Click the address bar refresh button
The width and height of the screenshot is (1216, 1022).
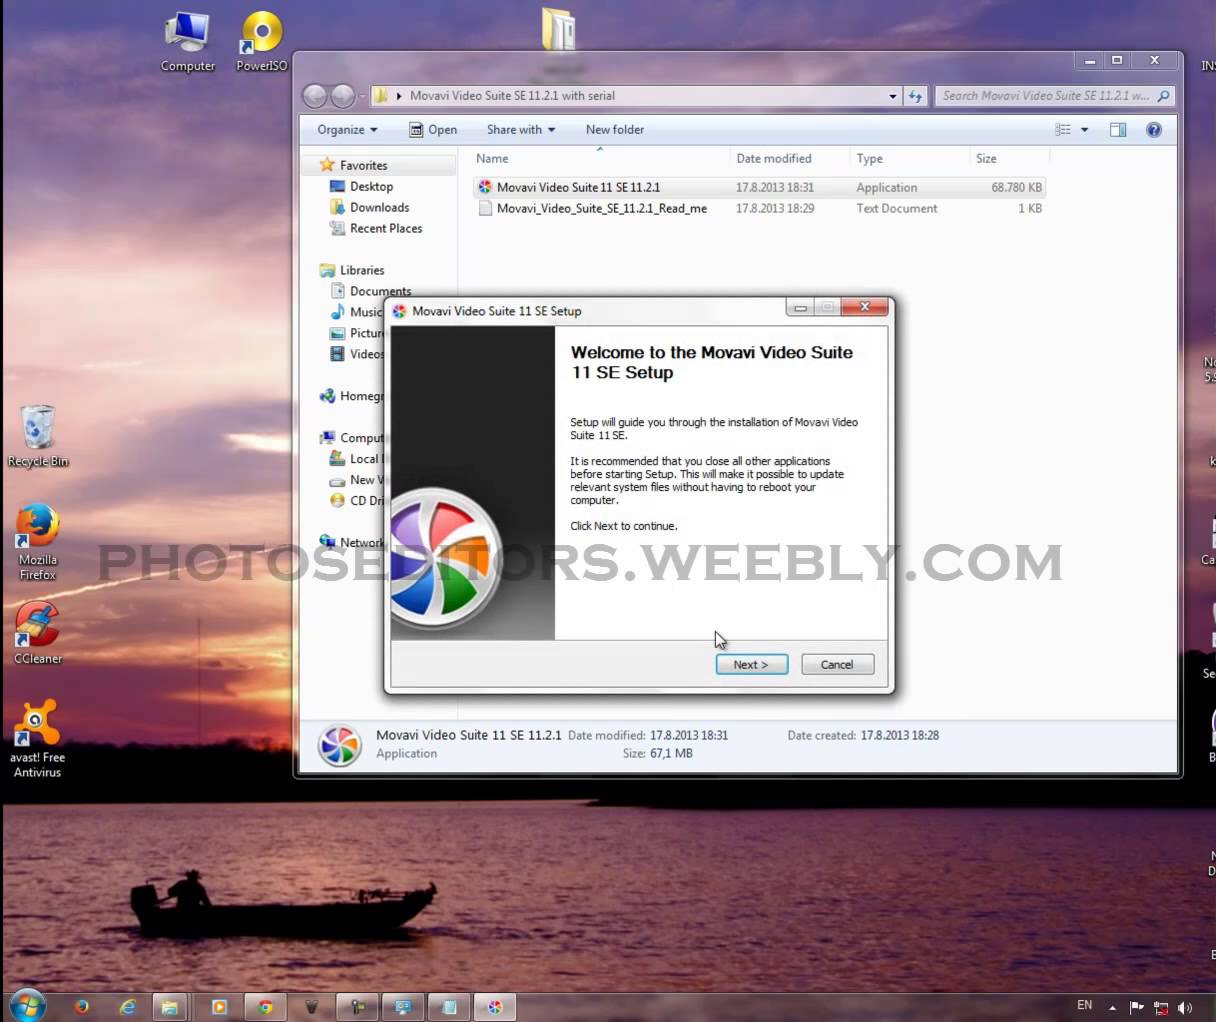tap(915, 96)
